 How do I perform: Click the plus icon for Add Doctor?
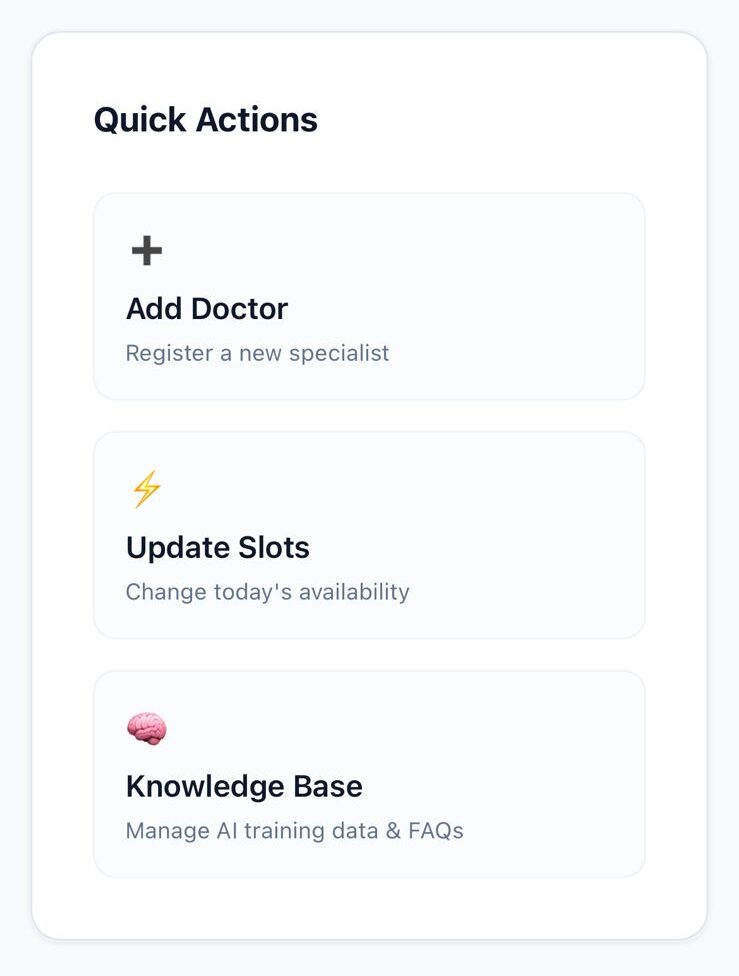coord(147,251)
